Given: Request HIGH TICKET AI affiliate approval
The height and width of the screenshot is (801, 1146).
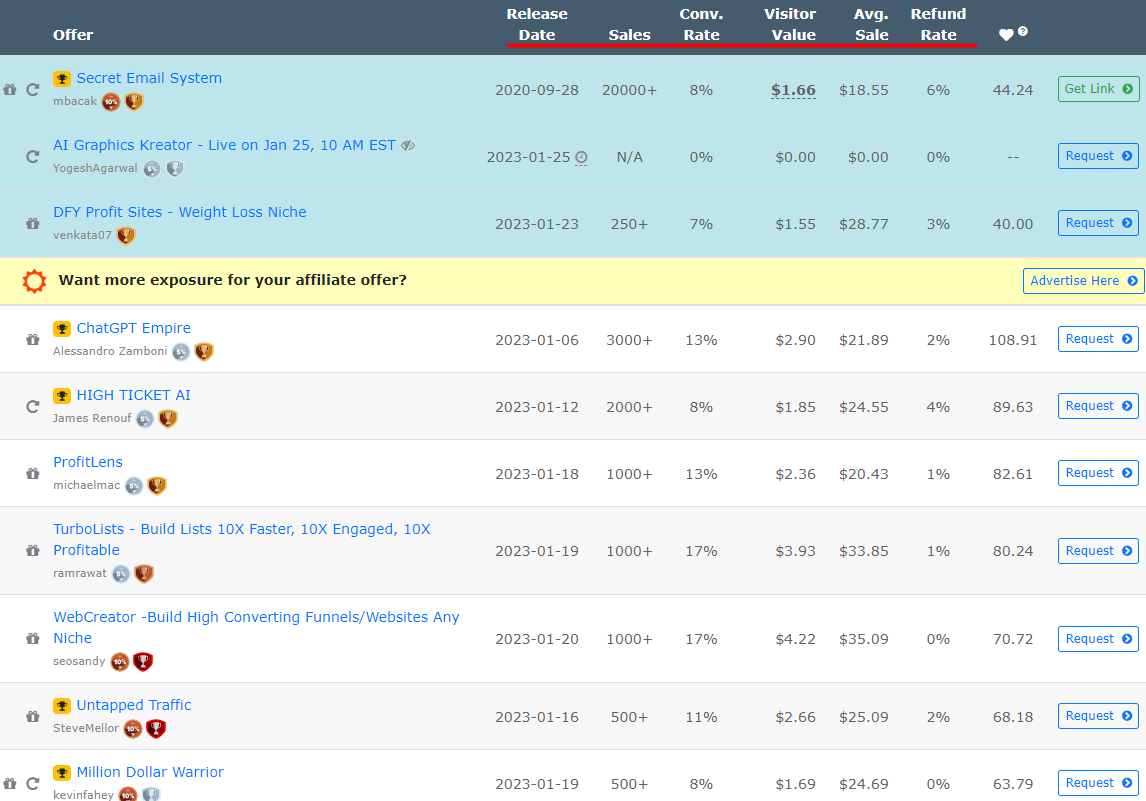Looking at the screenshot, I should (x=1098, y=406).
